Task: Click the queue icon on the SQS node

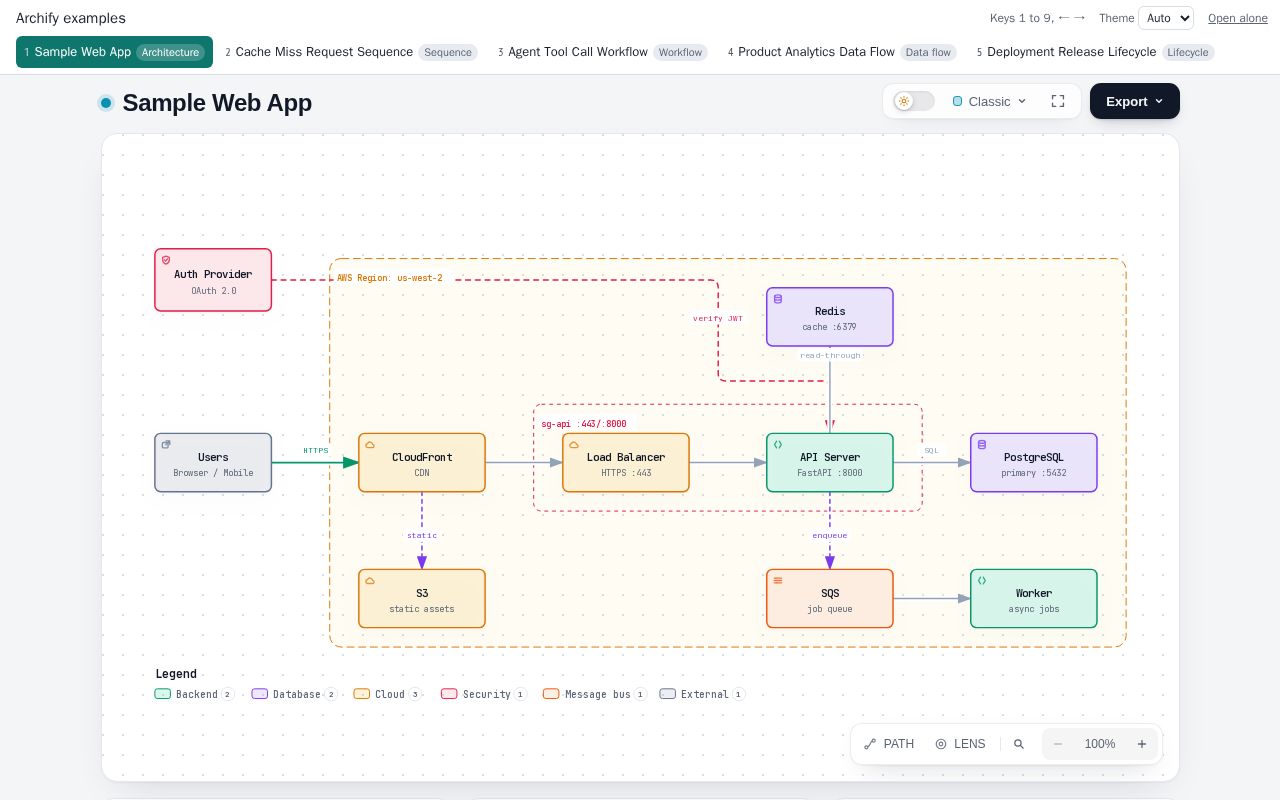Action: (x=778, y=580)
